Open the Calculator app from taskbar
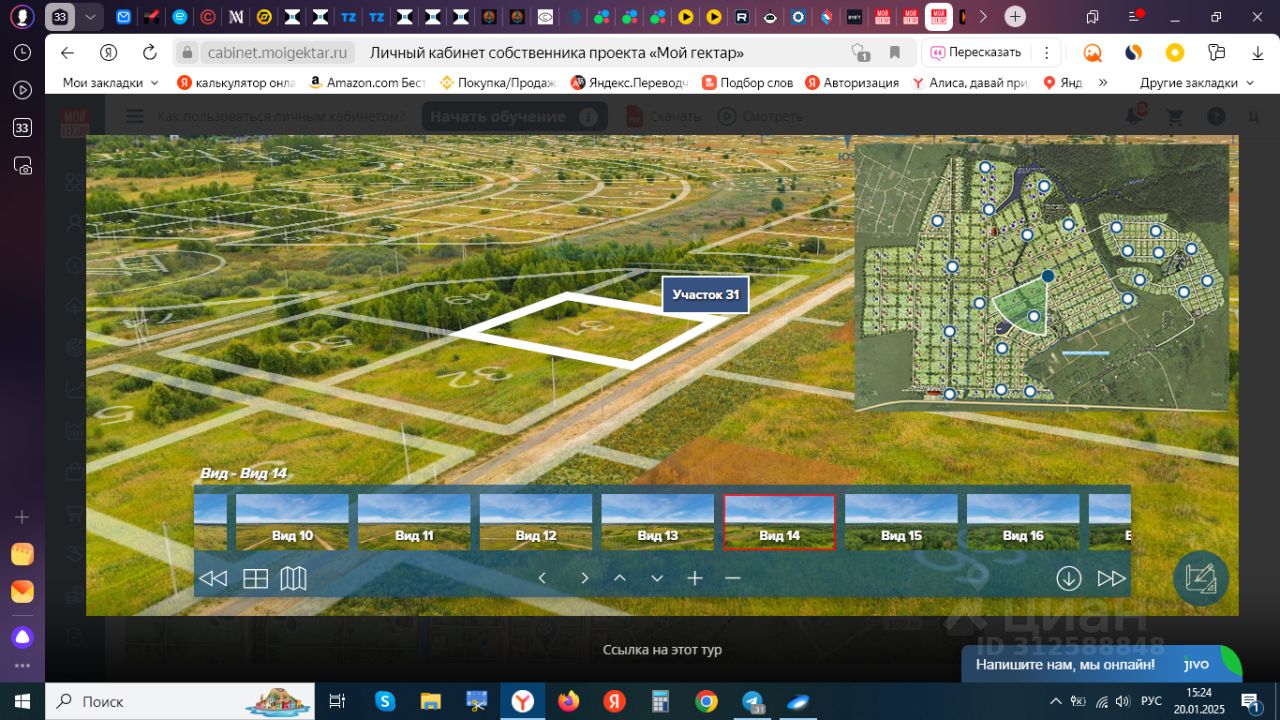This screenshot has width=1280, height=720. 660,701
